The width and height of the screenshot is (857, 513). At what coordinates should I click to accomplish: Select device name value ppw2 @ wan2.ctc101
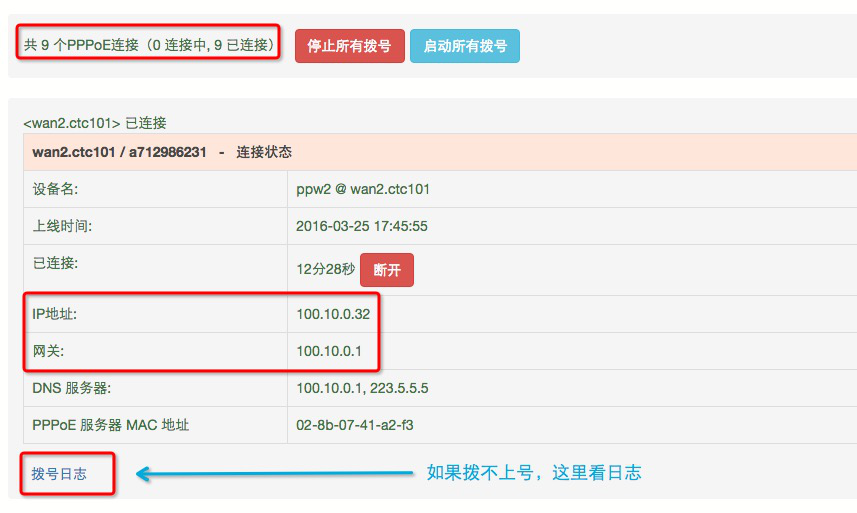click(x=363, y=189)
